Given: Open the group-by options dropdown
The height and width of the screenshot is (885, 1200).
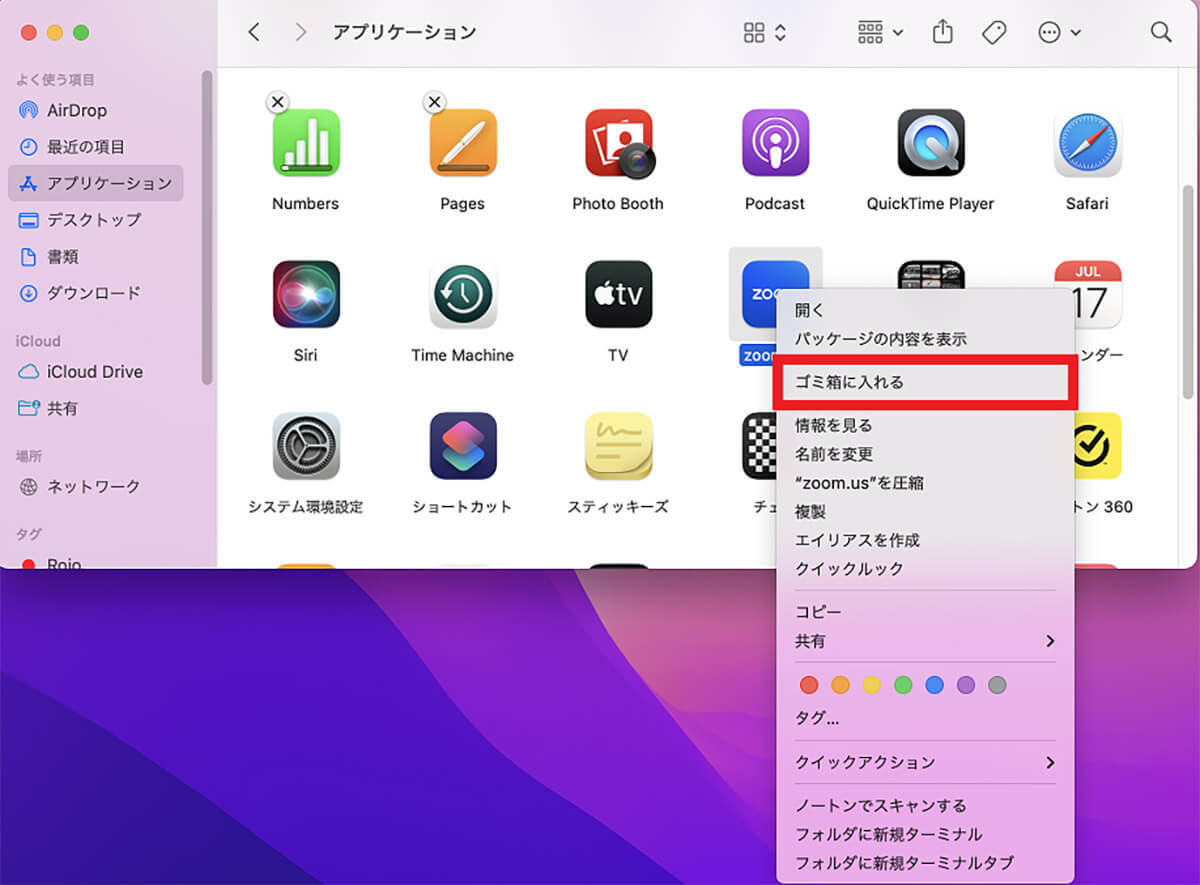Looking at the screenshot, I should point(880,32).
